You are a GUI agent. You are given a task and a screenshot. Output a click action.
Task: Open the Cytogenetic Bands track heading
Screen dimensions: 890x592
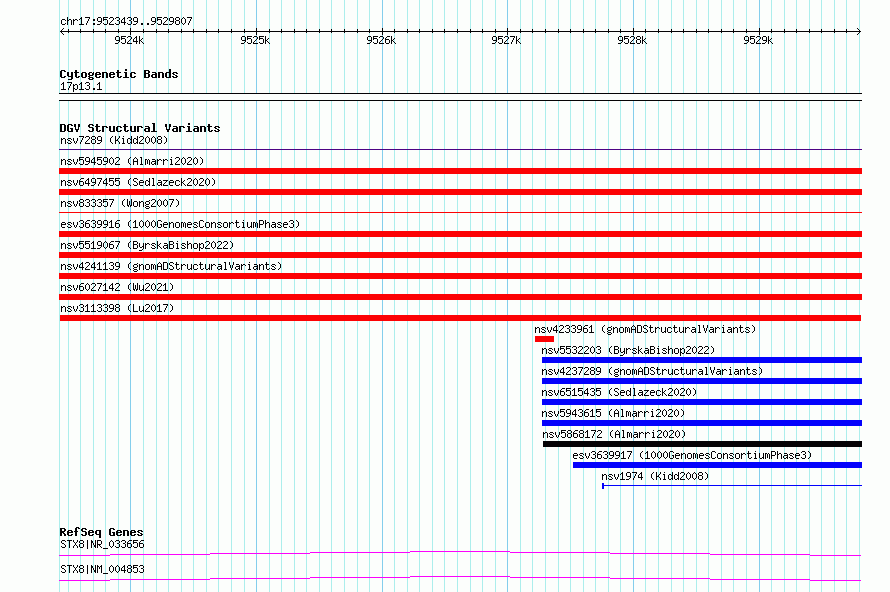click(119, 74)
